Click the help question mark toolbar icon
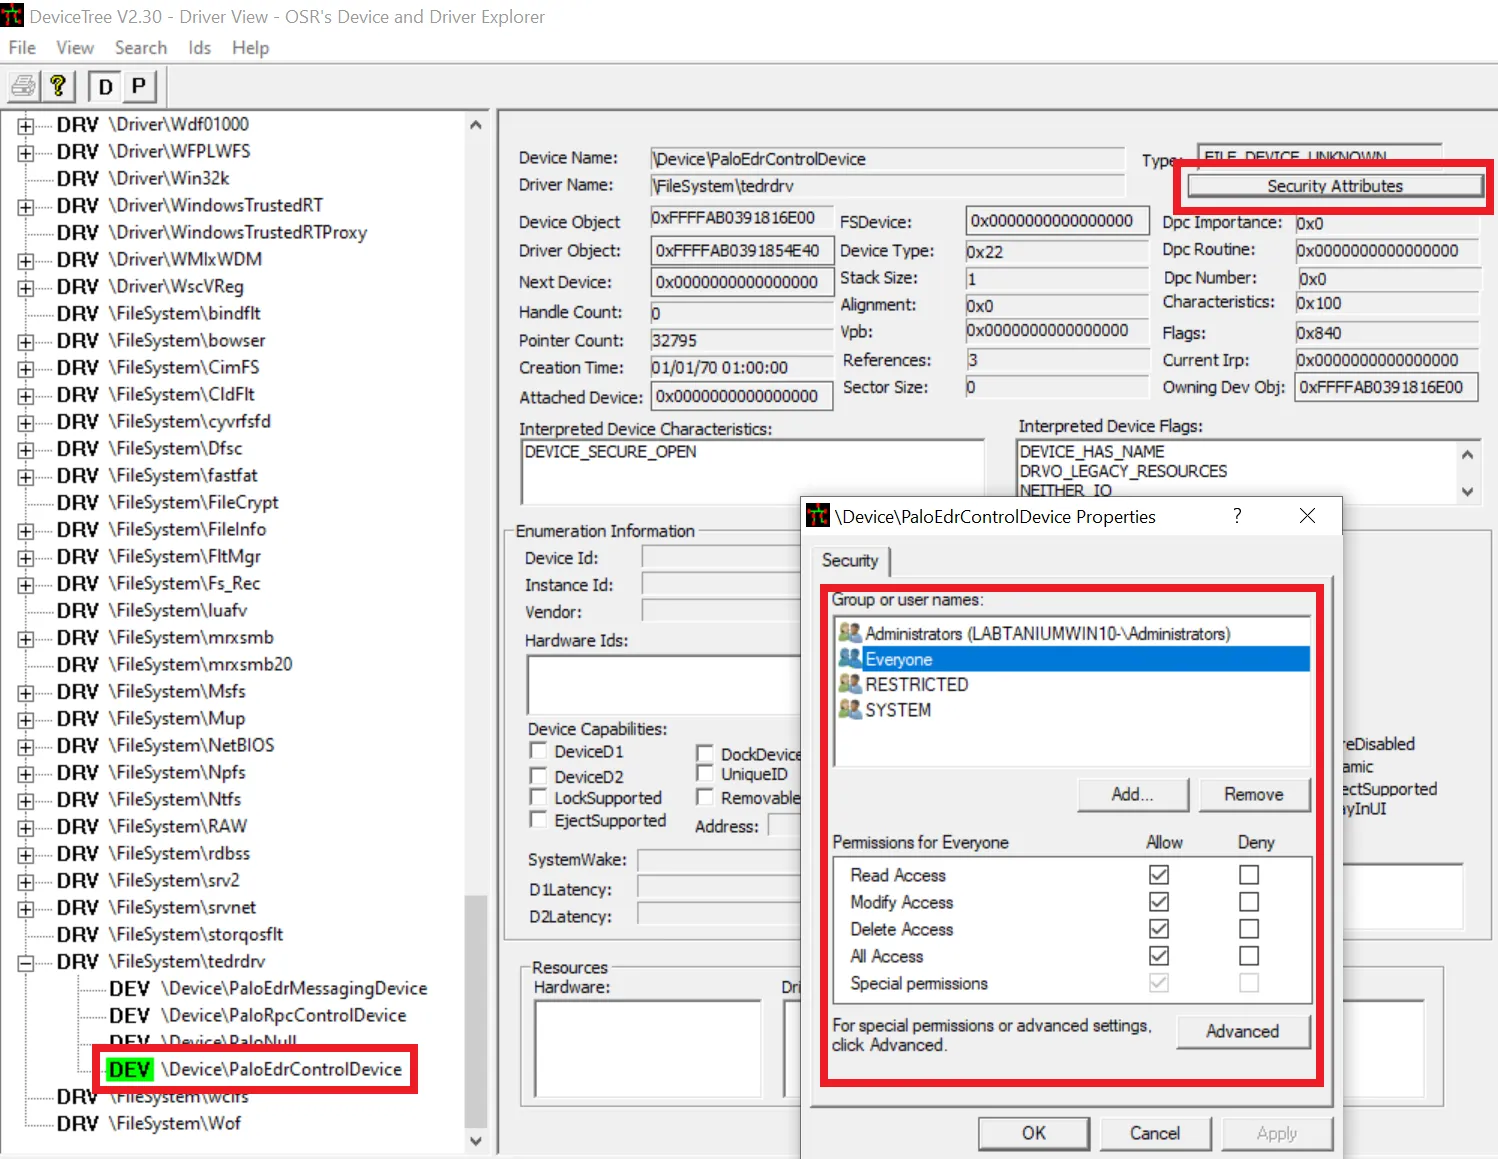This screenshot has height=1159, width=1498. tap(58, 87)
